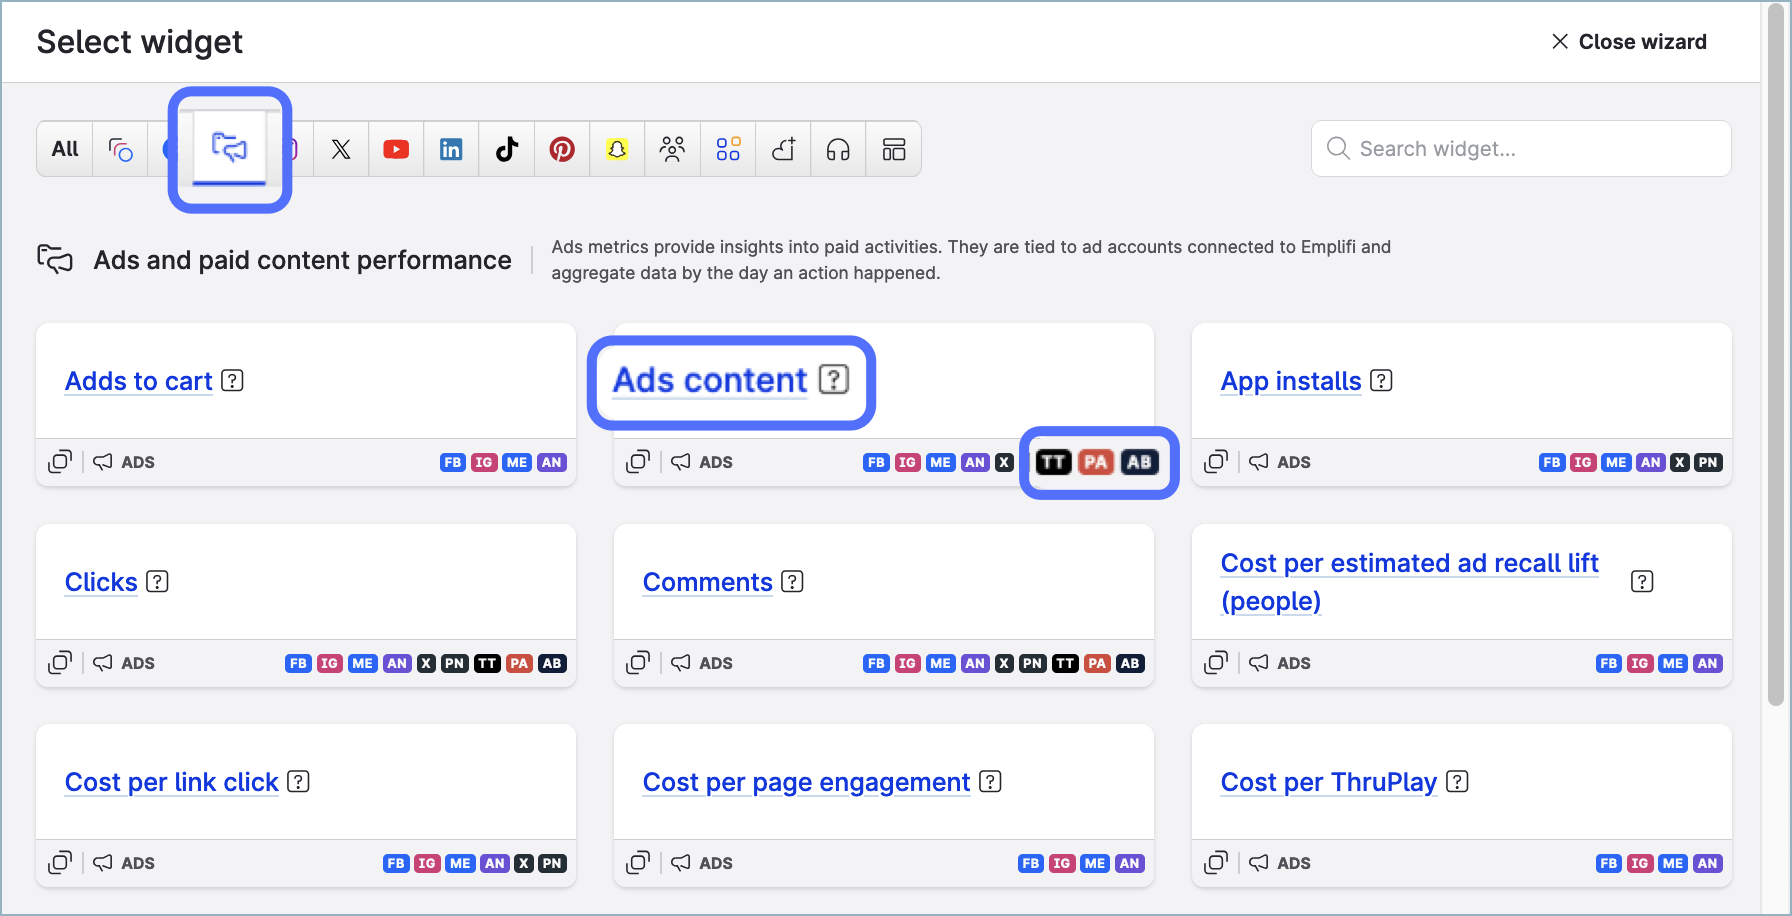Click the copy icon on the Clicks widget
Image resolution: width=1792 pixels, height=916 pixels.
(x=61, y=662)
